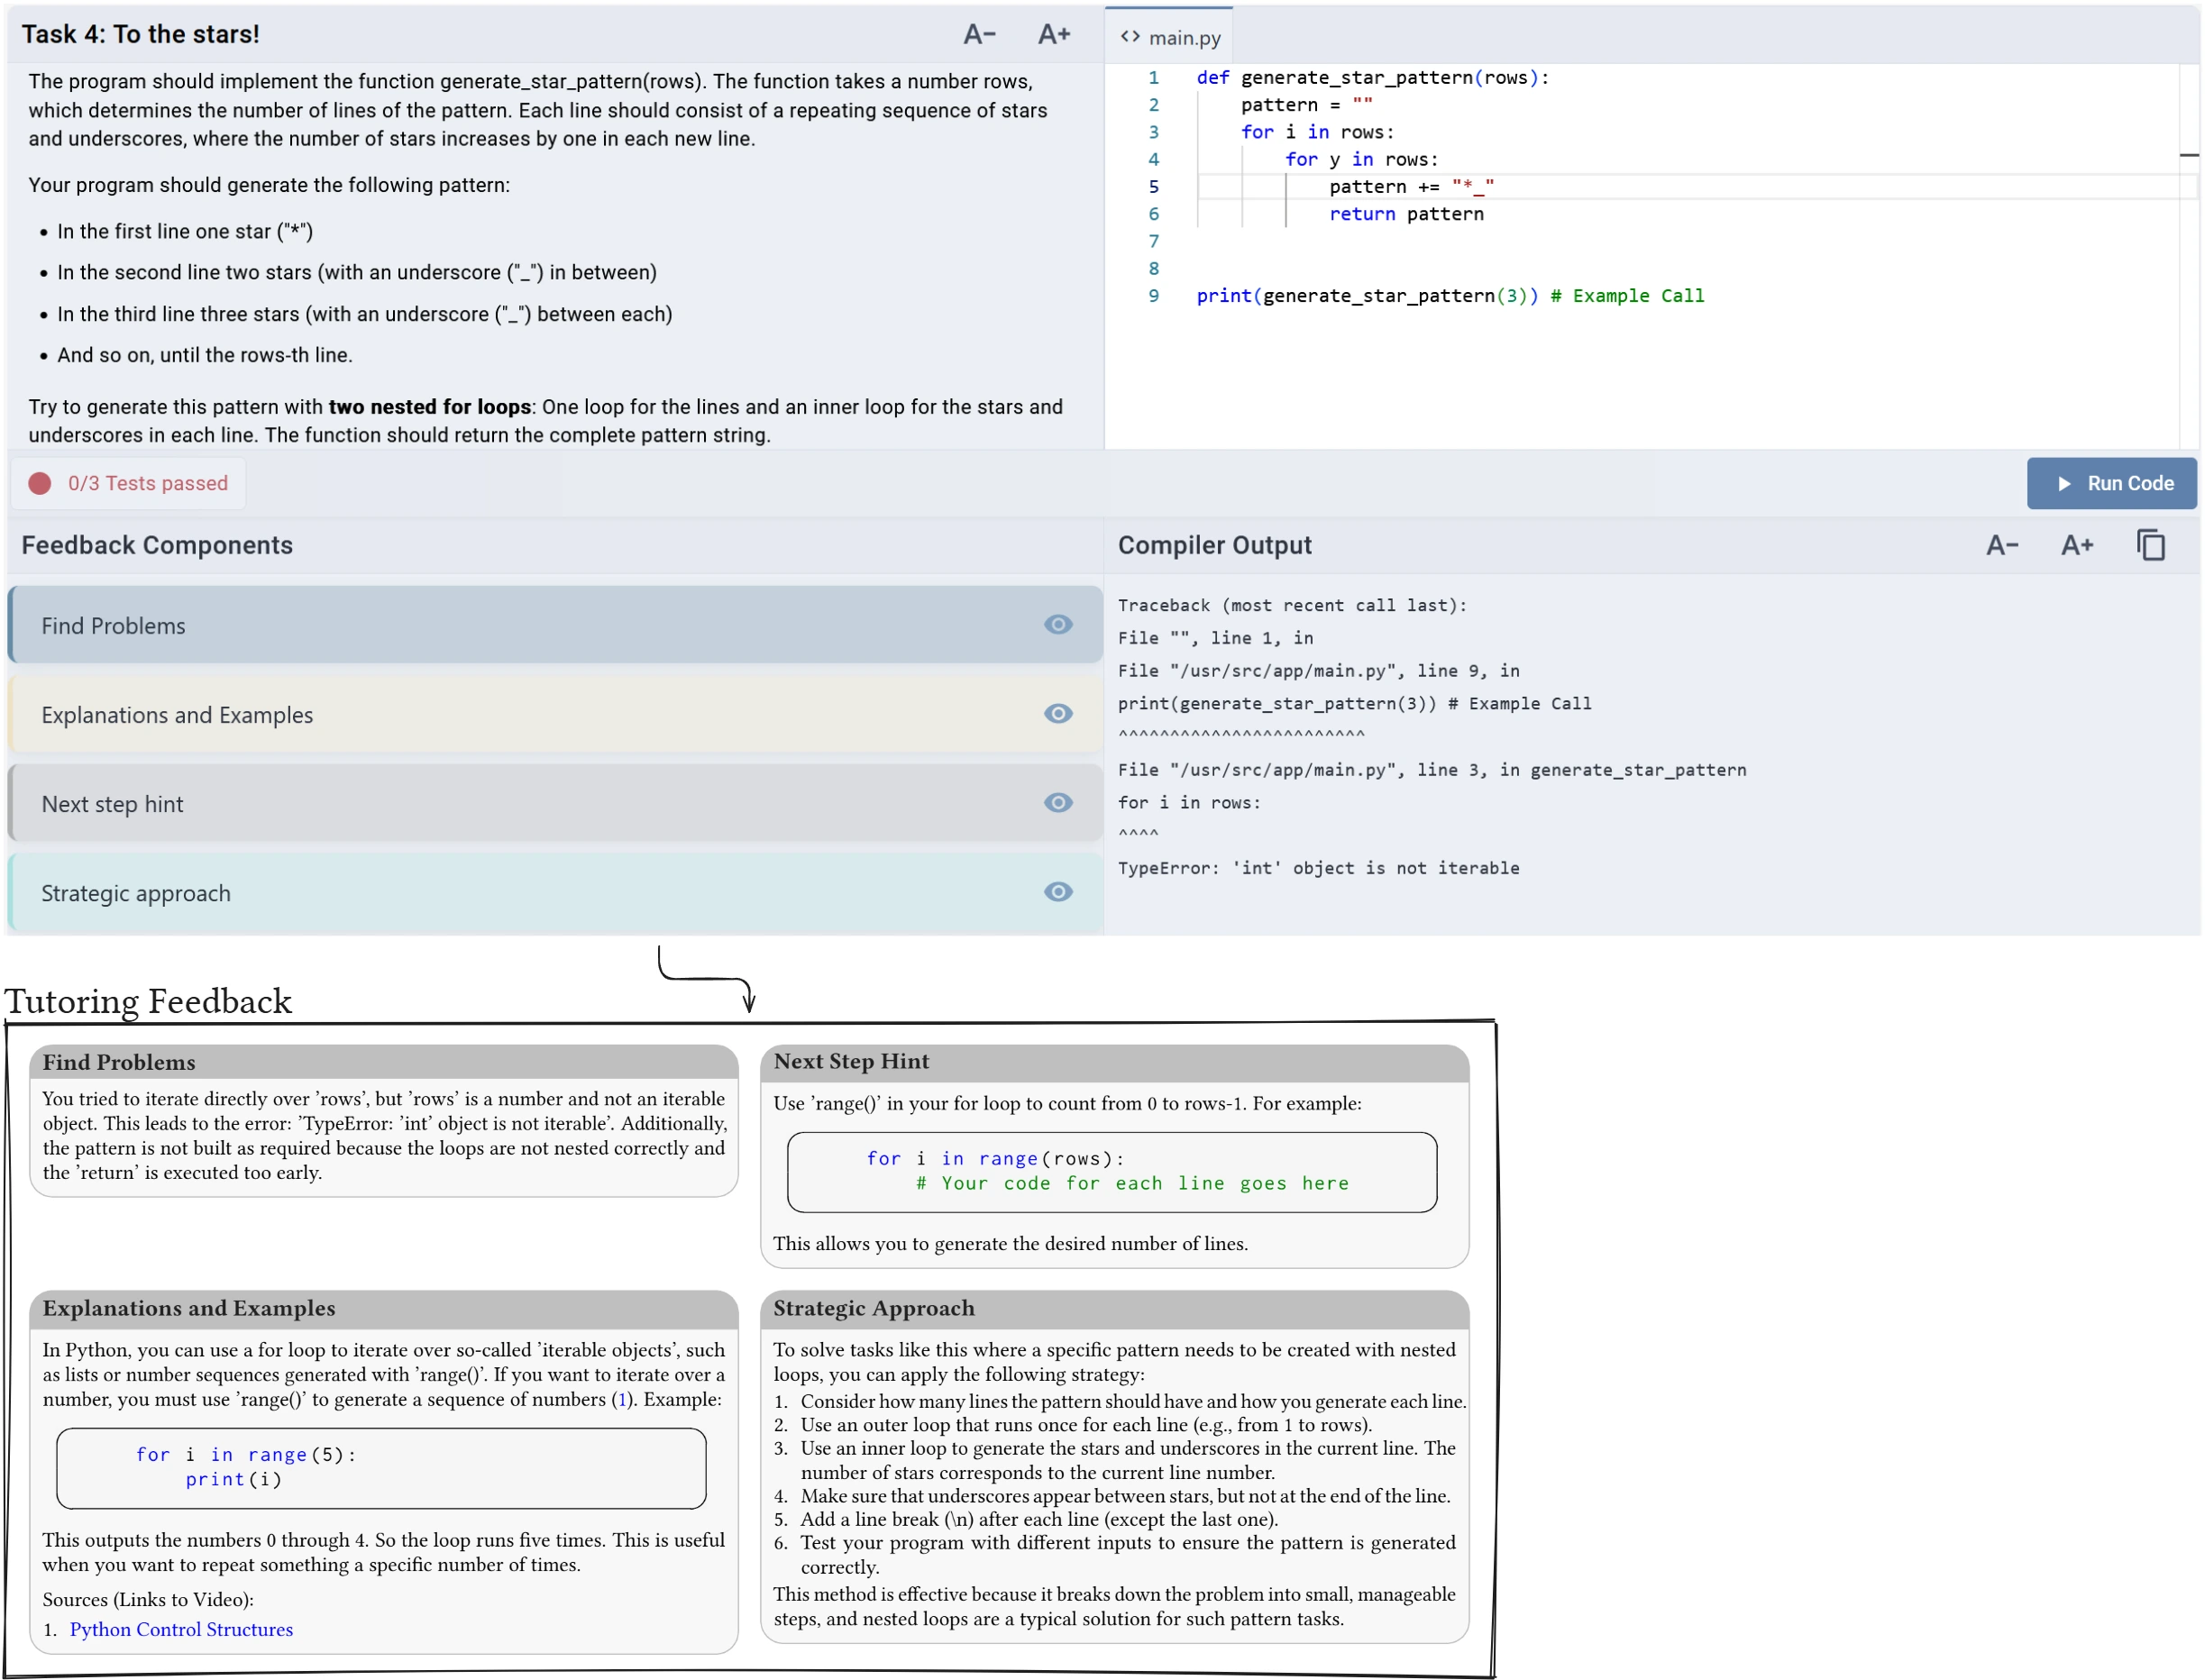
Task: Hide the Next step hint feedback
Action: pyautogui.click(x=1059, y=802)
